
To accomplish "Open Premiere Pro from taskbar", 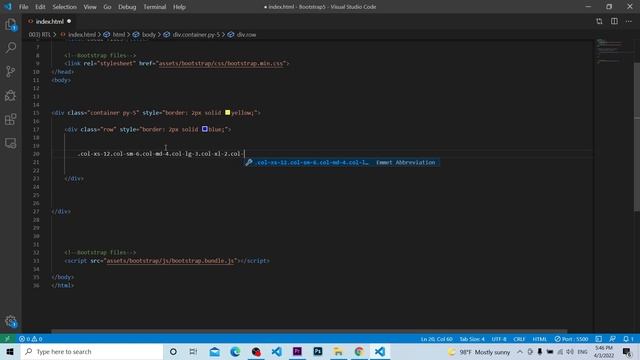I will click(297, 351).
